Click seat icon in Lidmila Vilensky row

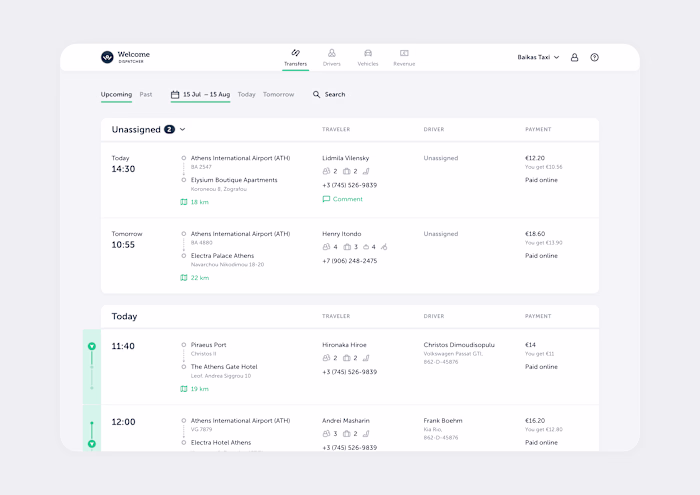tap(366, 171)
